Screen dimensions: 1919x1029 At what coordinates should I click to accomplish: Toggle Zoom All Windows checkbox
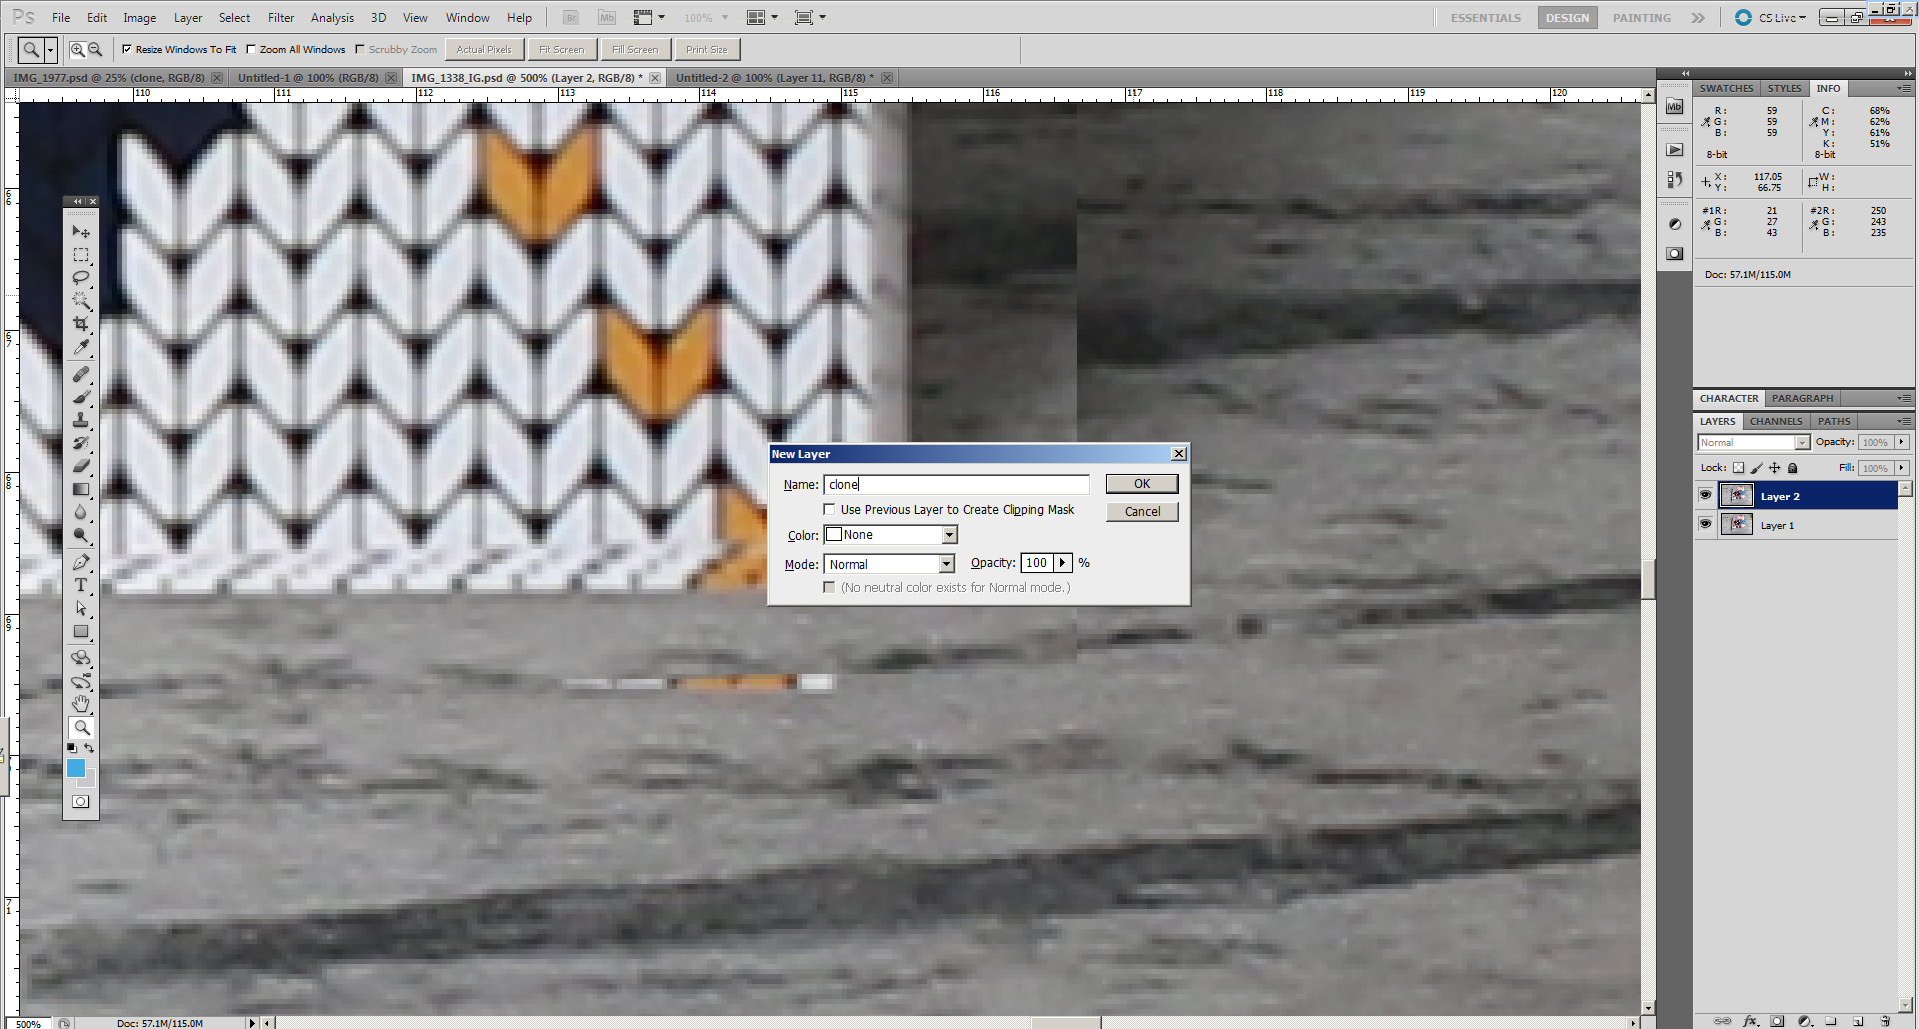[251, 49]
